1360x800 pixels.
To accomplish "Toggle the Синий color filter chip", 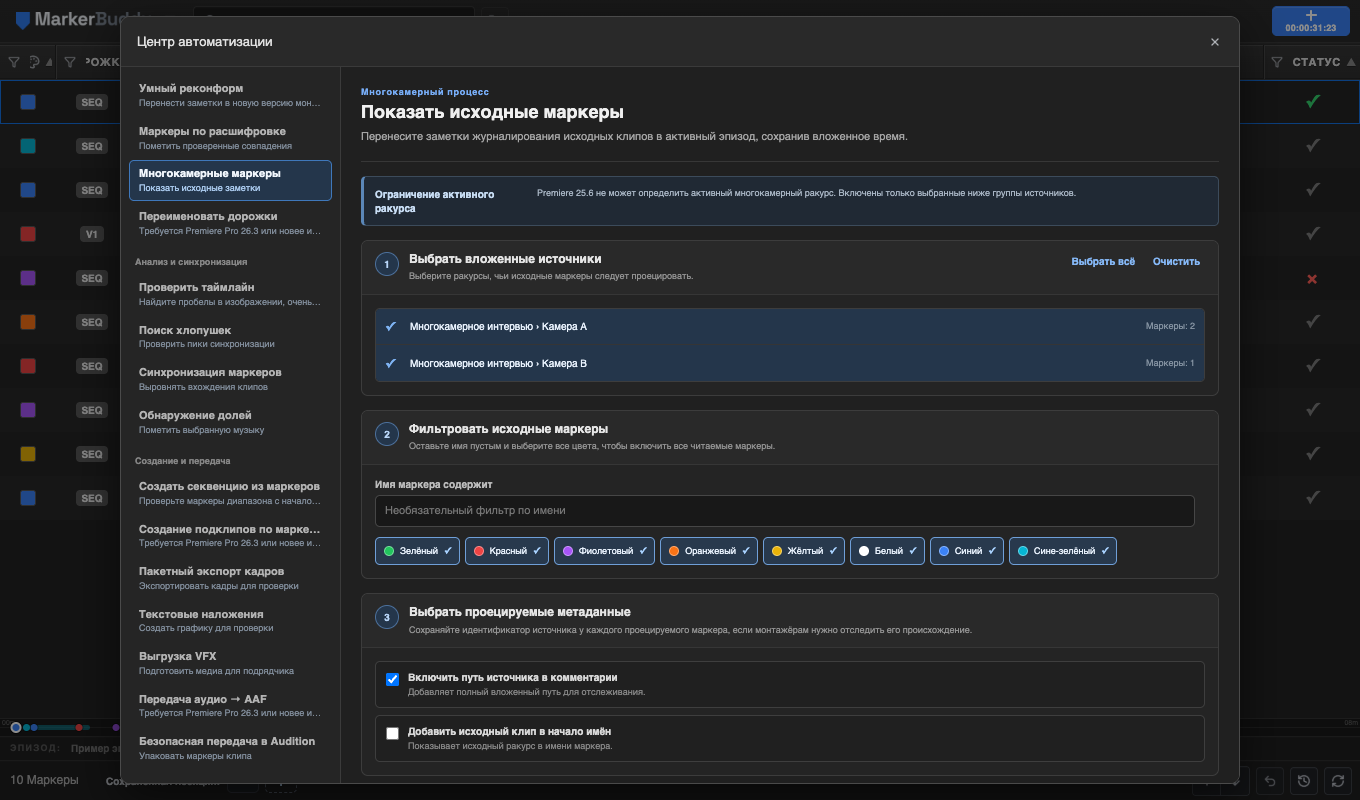I will coord(967,551).
